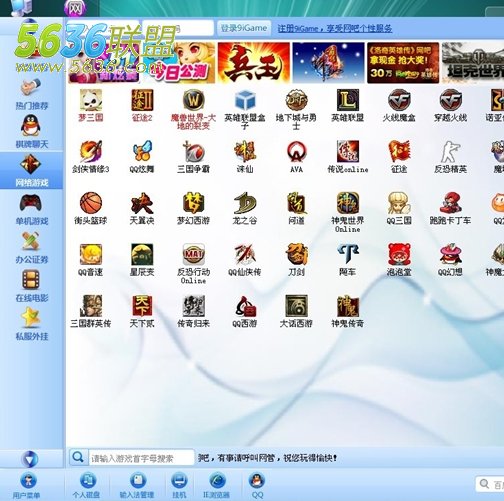The image size is (504, 501).
Task: Start 反恐行动Online
Action: 193,264
